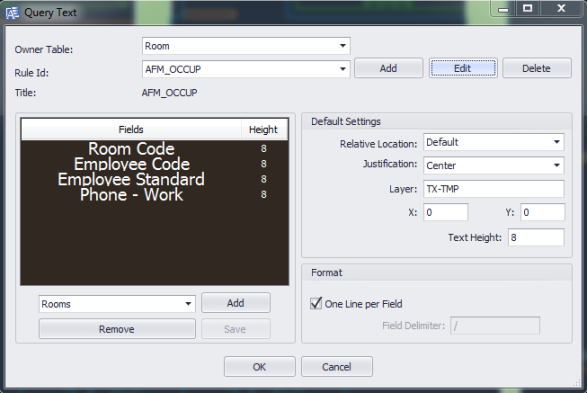Click the Edit rule button
Viewport: 588px width, 393px height.
(463, 68)
